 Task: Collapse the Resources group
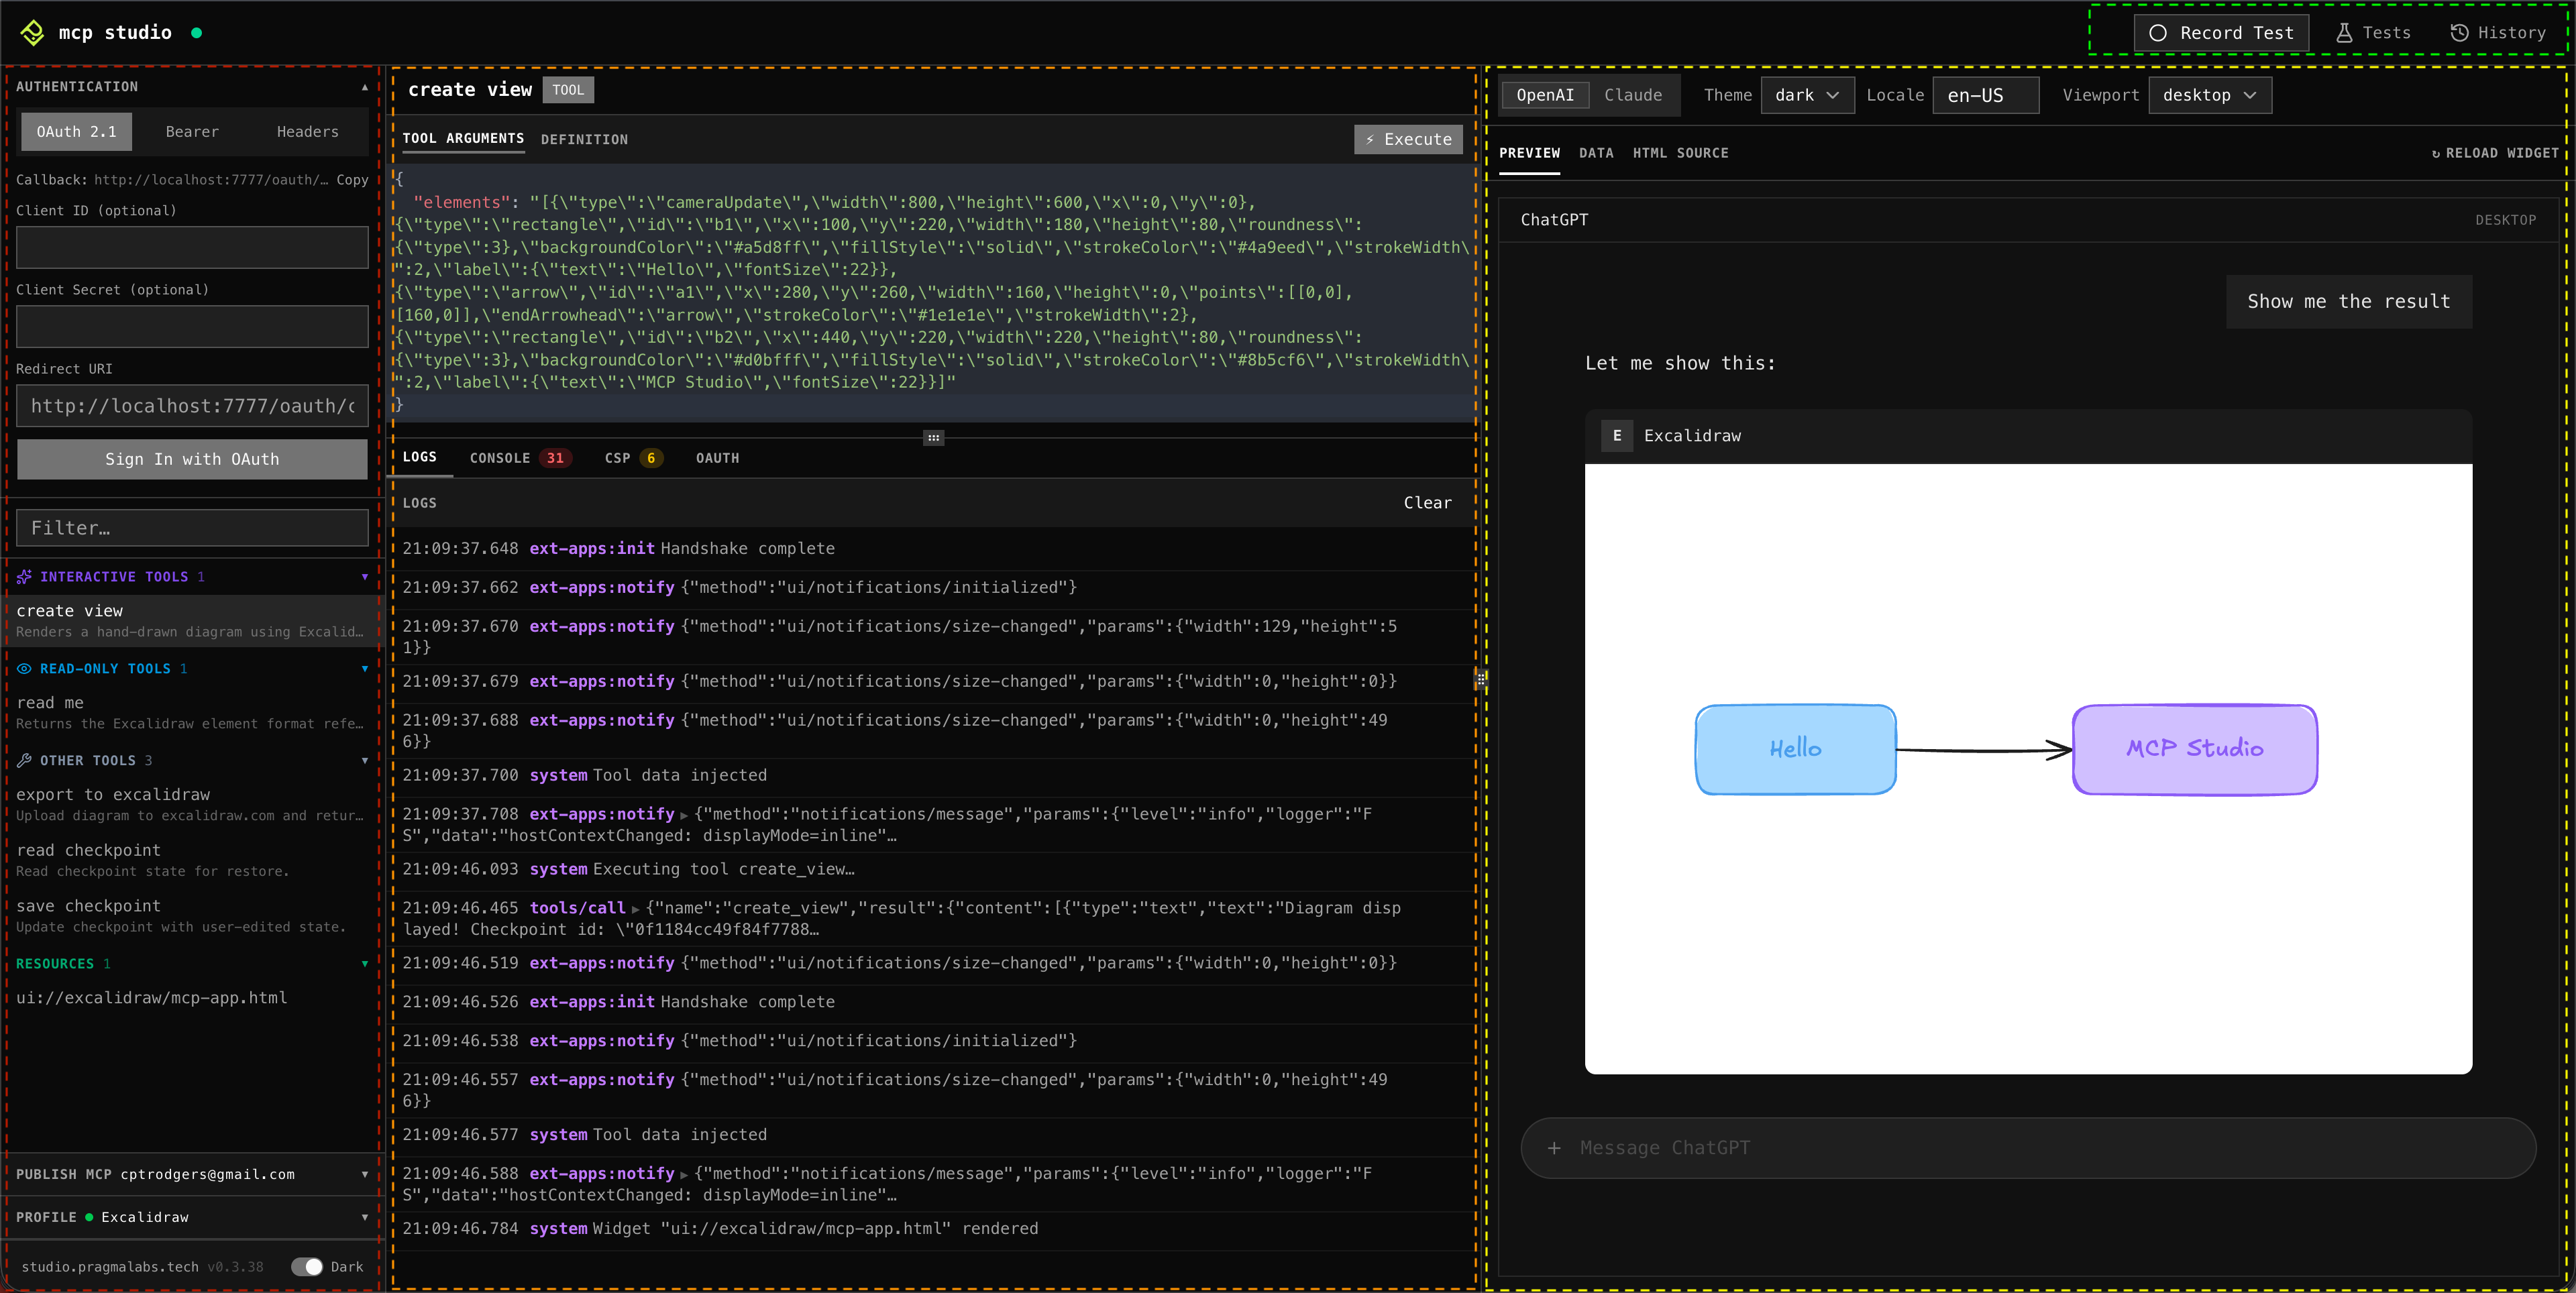[365, 964]
